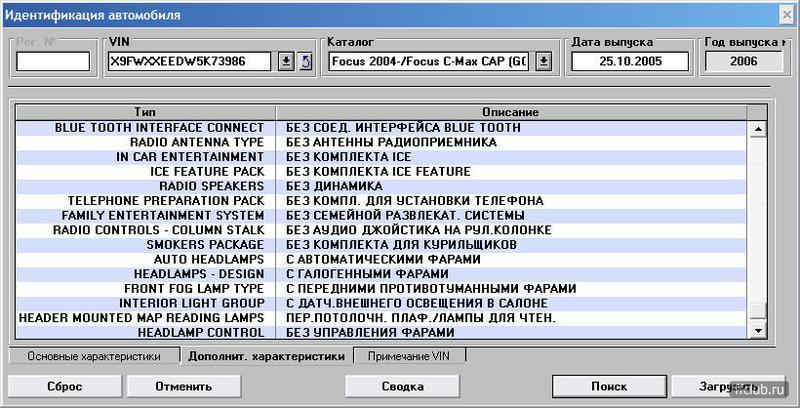800x408 pixels.
Task: Select HEADER MOUNTED MAP READING LAMPS row
Action: point(383,318)
